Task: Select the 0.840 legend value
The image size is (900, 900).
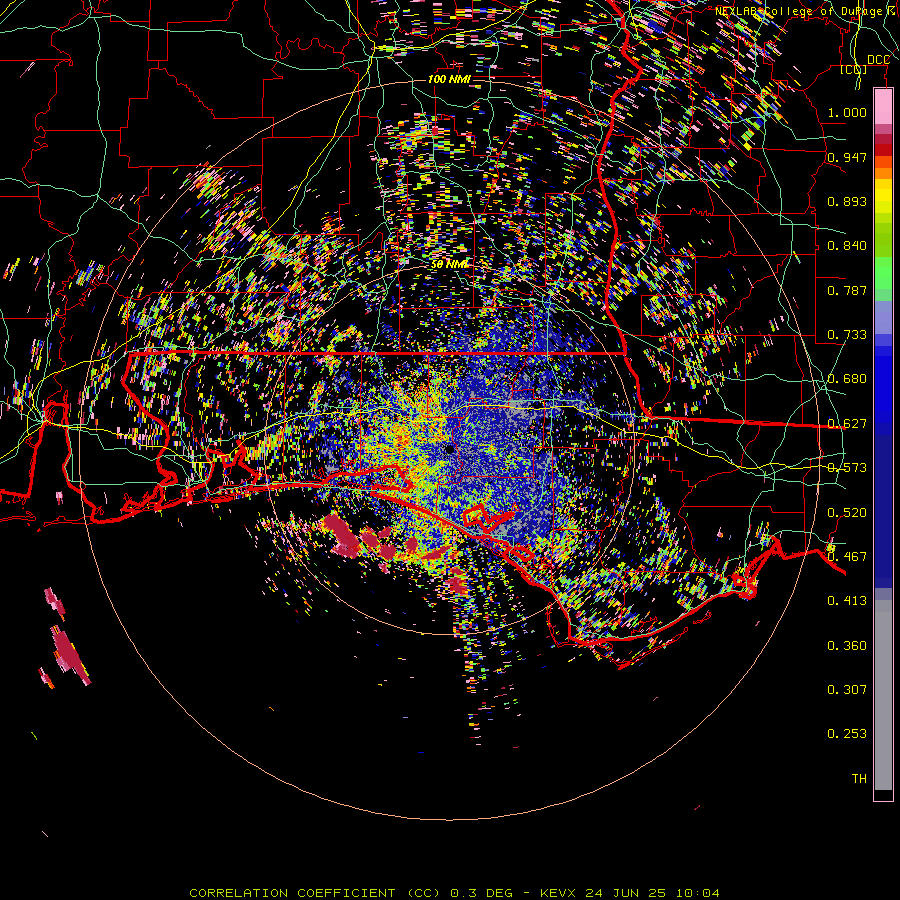Action: pyautogui.click(x=847, y=246)
